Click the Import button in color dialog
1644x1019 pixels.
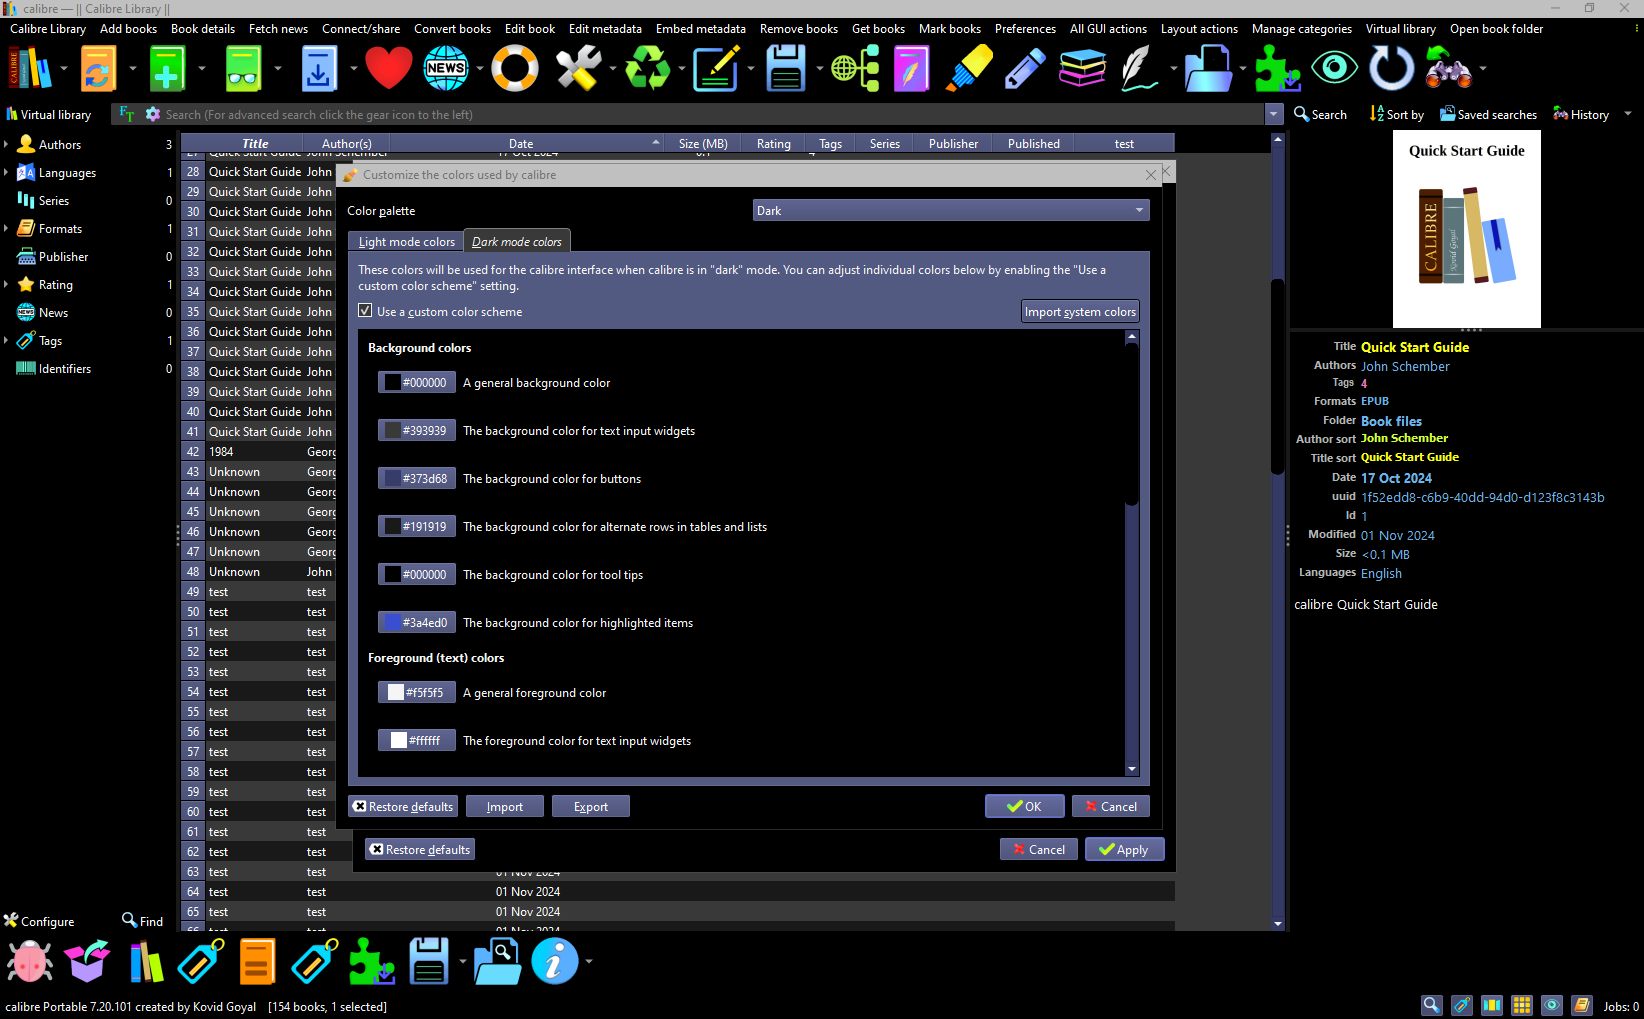point(505,806)
